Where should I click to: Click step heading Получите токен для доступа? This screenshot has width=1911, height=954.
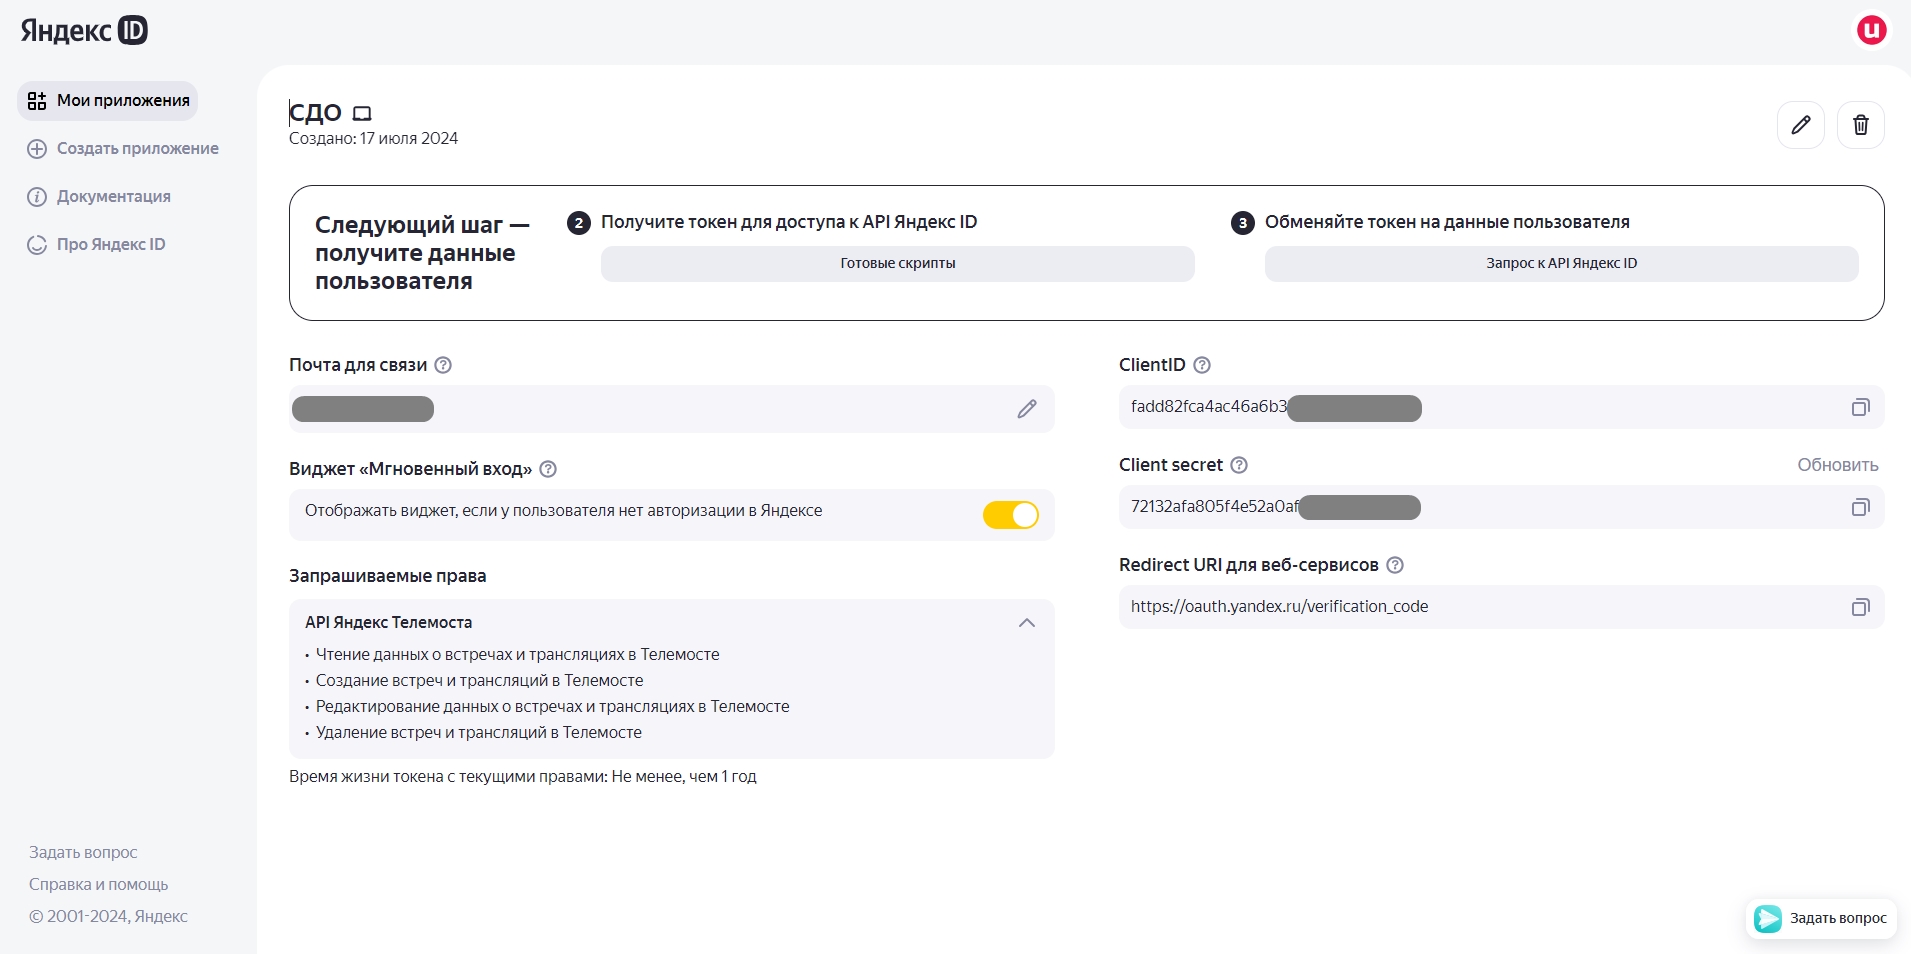(789, 222)
